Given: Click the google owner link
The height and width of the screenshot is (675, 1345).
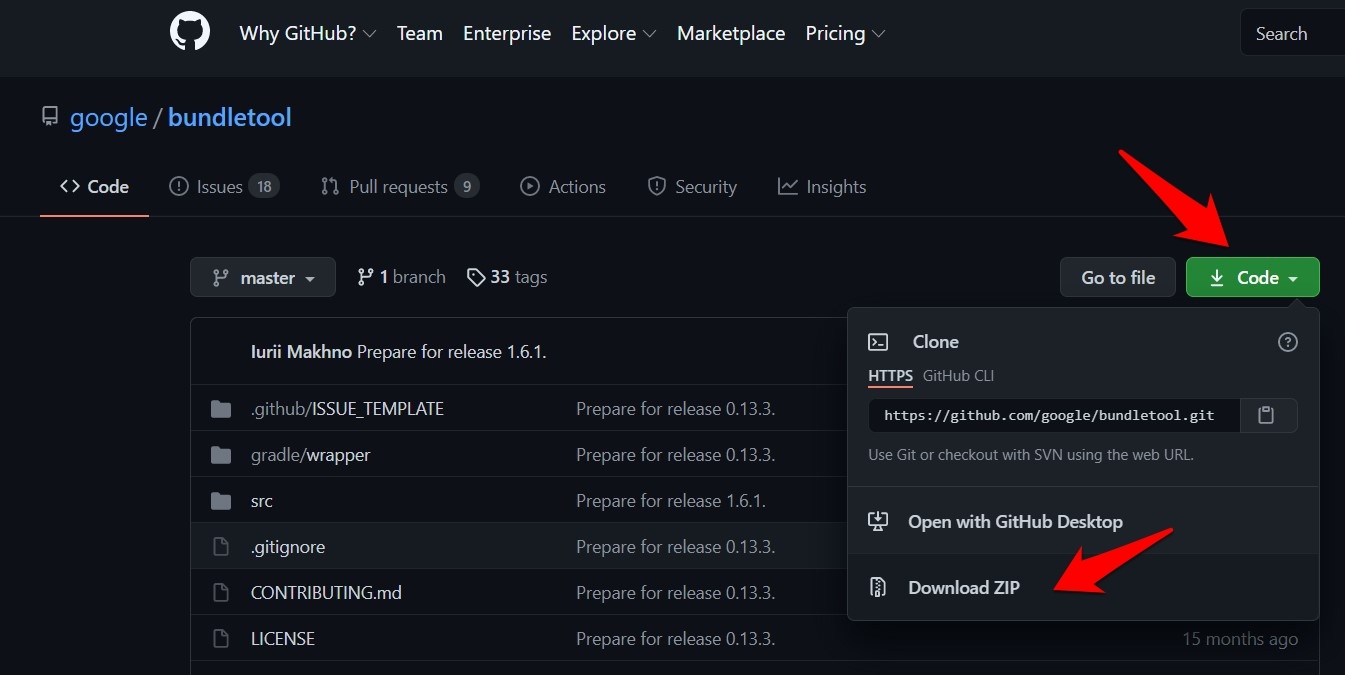Looking at the screenshot, I should pos(109,118).
